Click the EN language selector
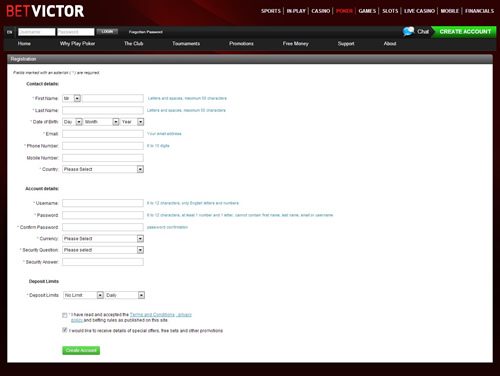 10,32
